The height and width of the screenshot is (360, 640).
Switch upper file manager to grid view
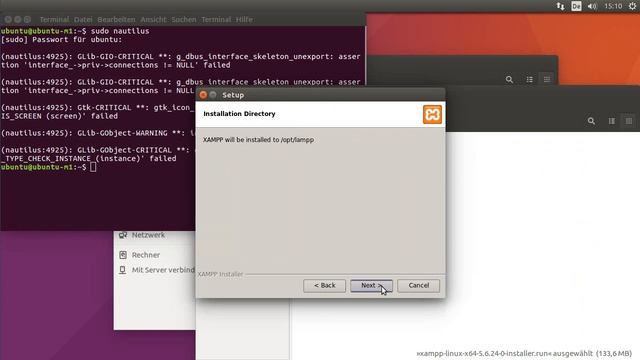[547, 79]
